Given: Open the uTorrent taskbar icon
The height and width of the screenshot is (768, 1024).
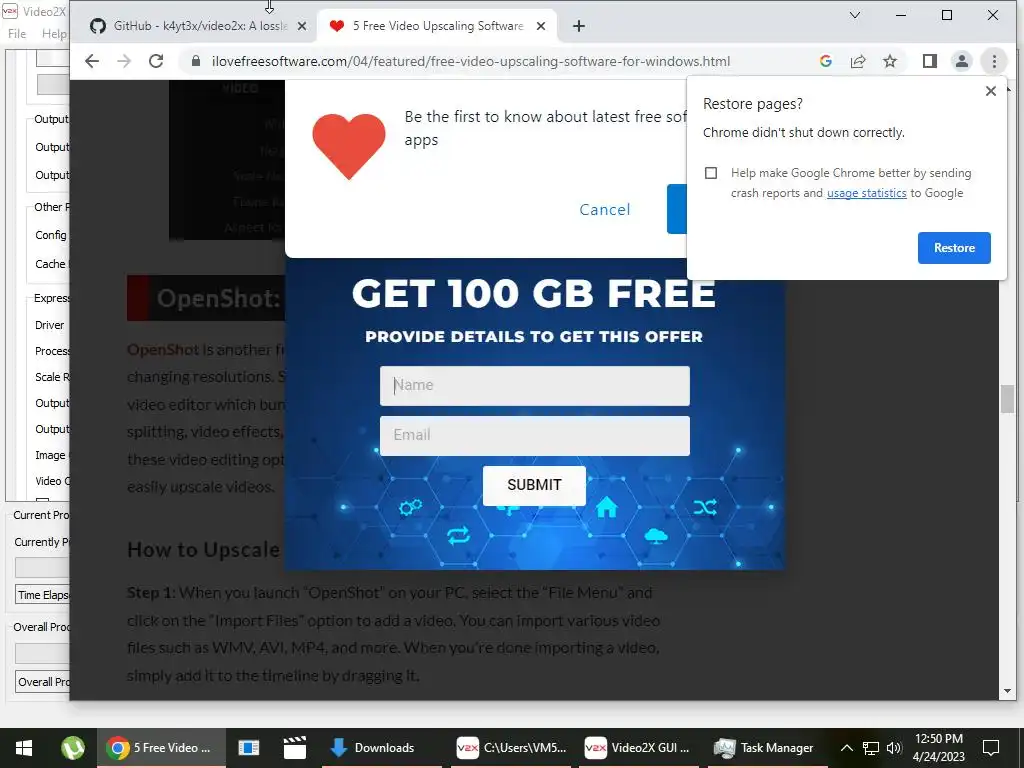Looking at the screenshot, I should pyautogui.click(x=72, y=748).
